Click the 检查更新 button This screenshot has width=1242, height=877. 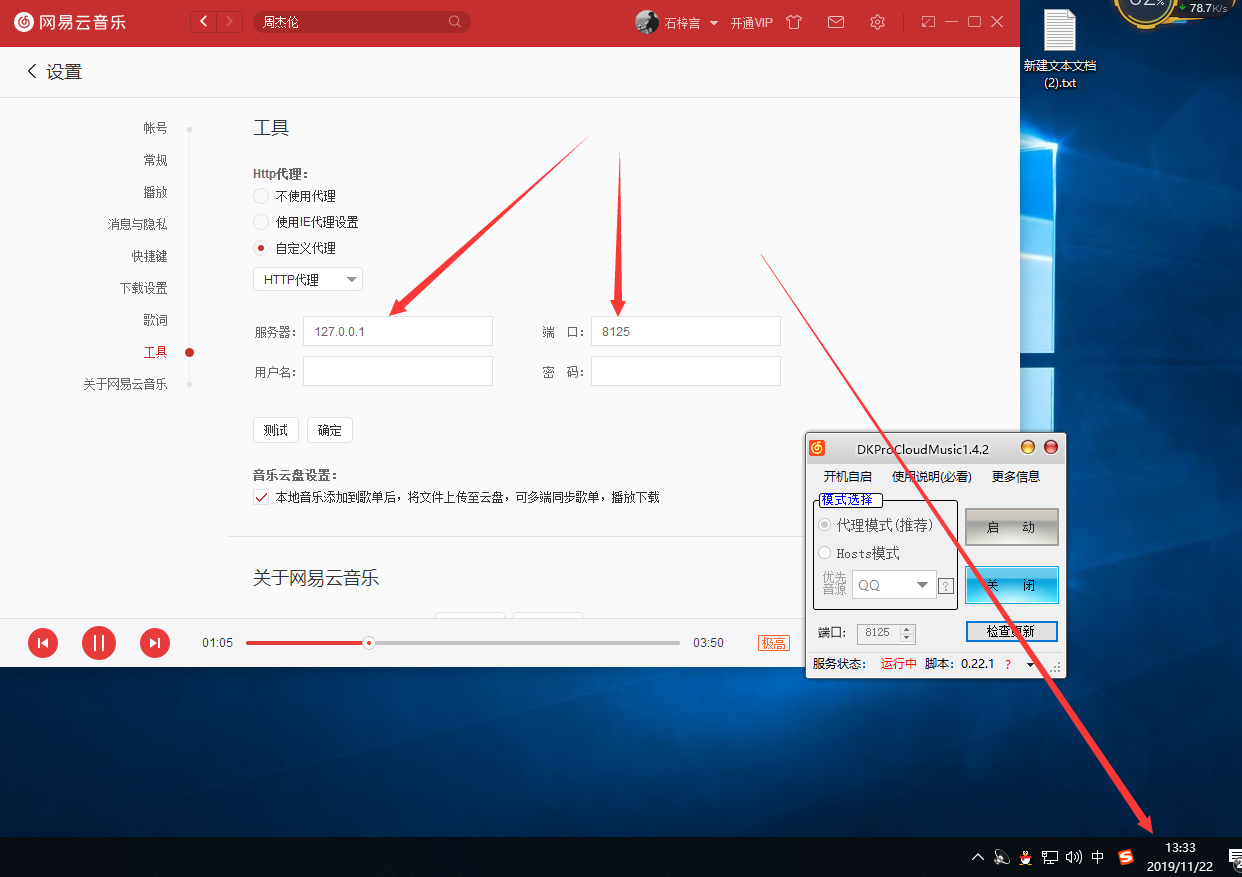pyautogui.click(x=1011, y=631)
